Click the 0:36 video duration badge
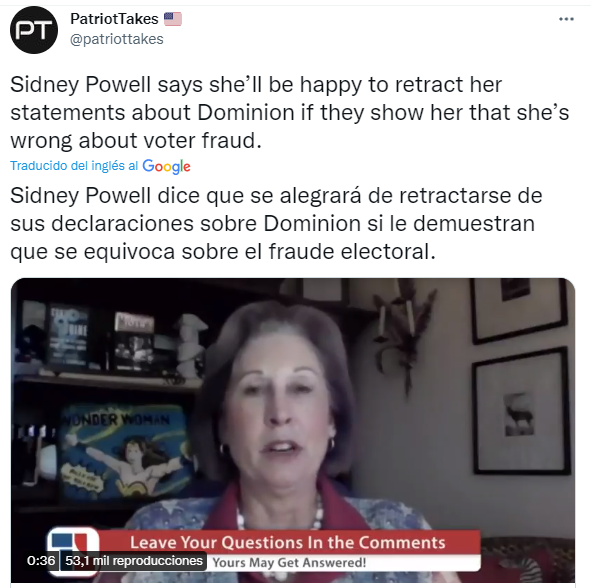Image resolution: width=591 pixels, height=588 pixels. pyautogui.click(x=41, y=561)
